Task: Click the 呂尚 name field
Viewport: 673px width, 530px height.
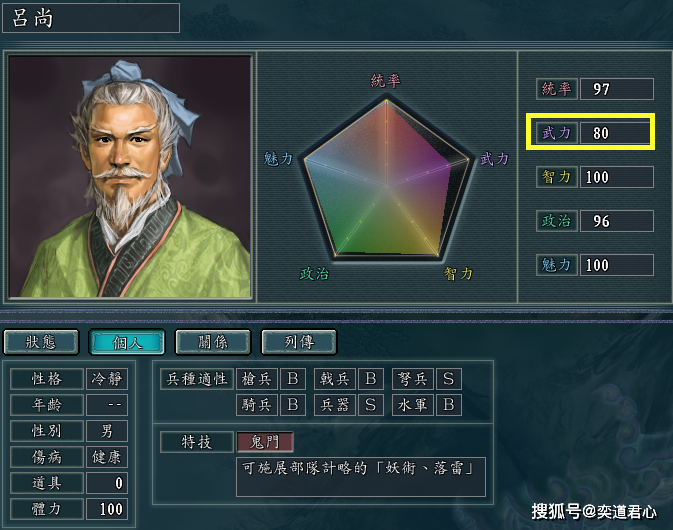Action: [x=91, y=18]
